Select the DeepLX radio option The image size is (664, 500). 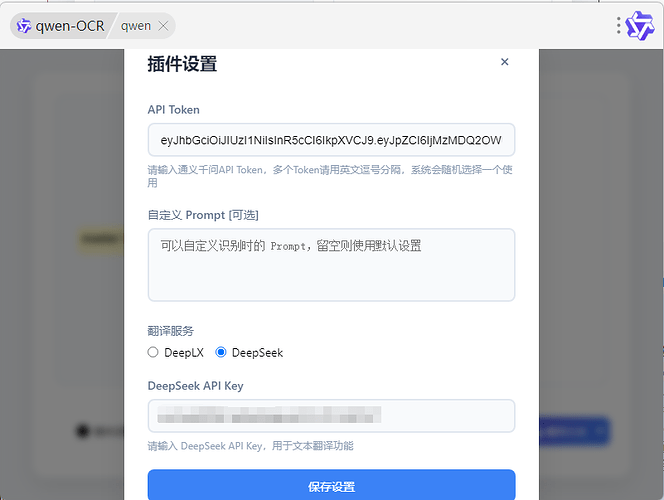tap(153, 352)
